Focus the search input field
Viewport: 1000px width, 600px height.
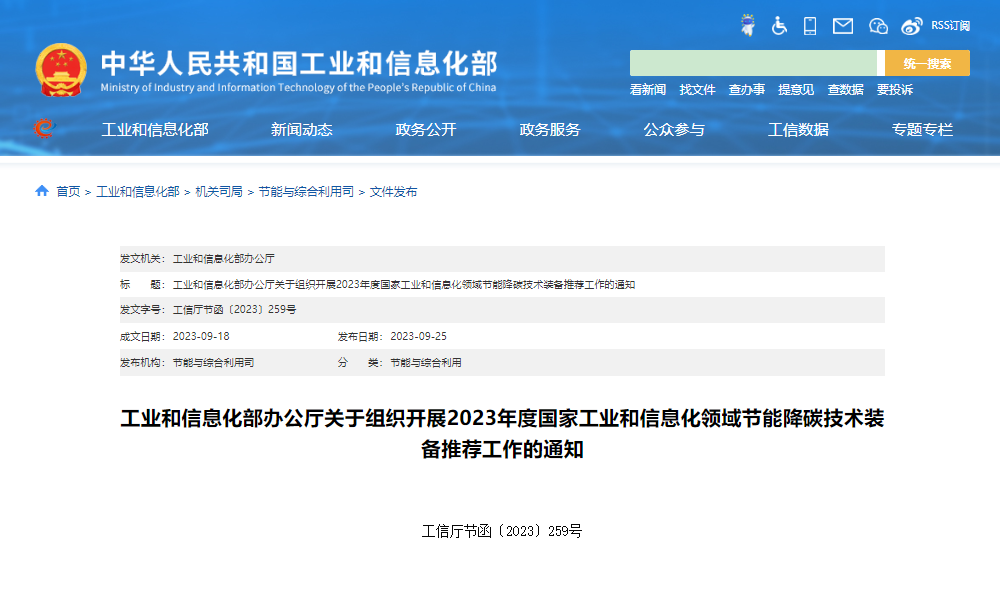[x=753, y=63]
